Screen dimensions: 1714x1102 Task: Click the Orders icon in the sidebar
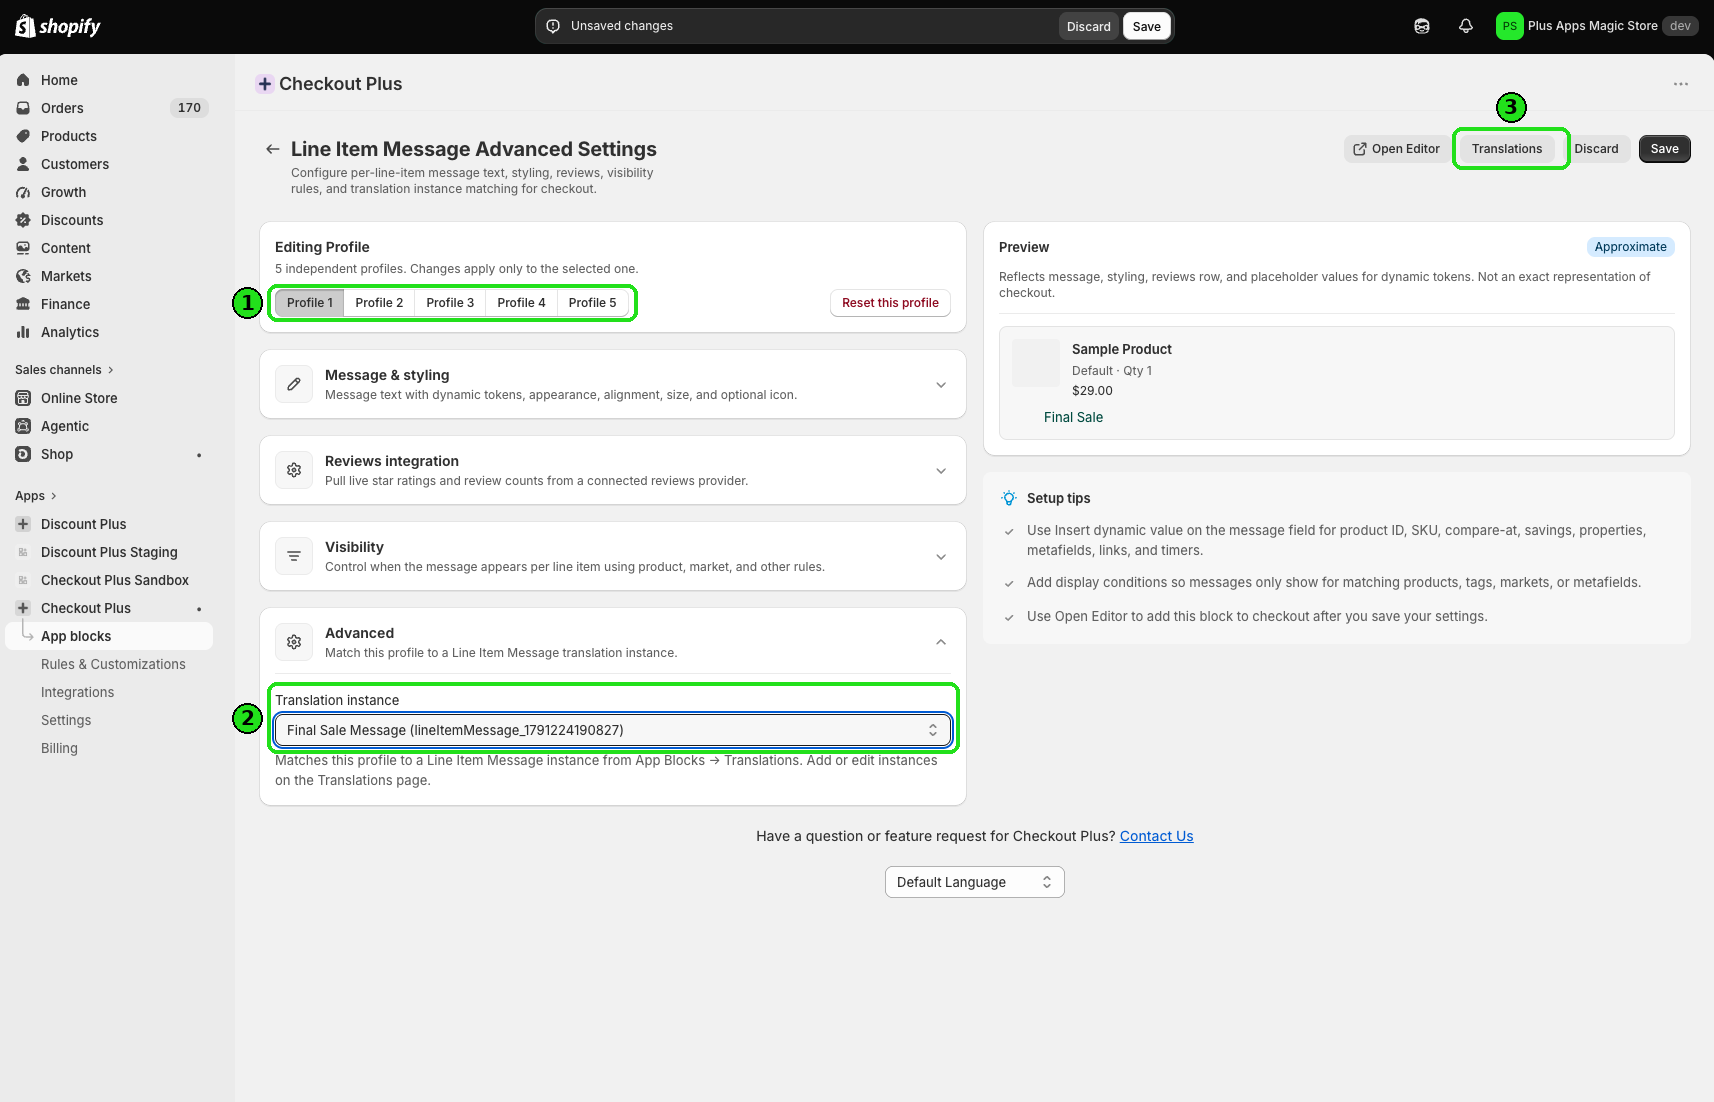[x=23, y=108]
